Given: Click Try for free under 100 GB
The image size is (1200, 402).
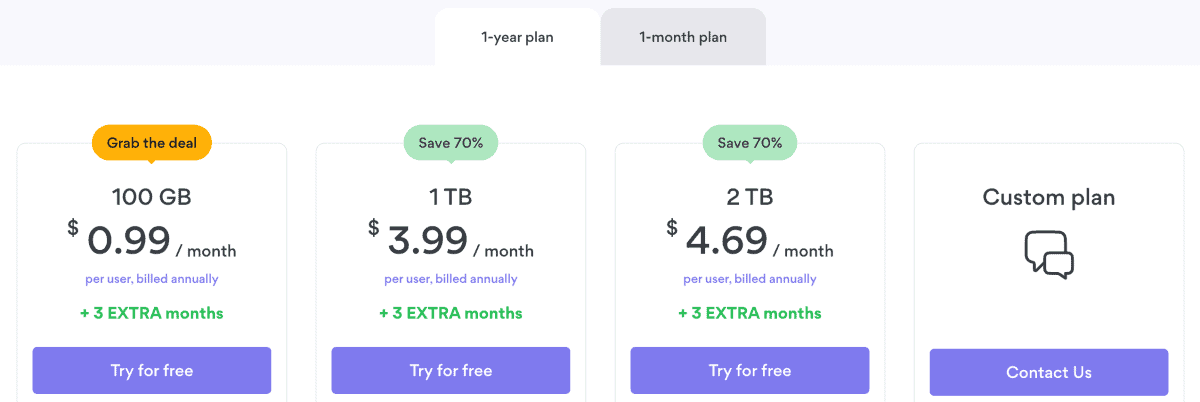Looking at the screenshot, I should pyautogui.click(x=152, y=371).
